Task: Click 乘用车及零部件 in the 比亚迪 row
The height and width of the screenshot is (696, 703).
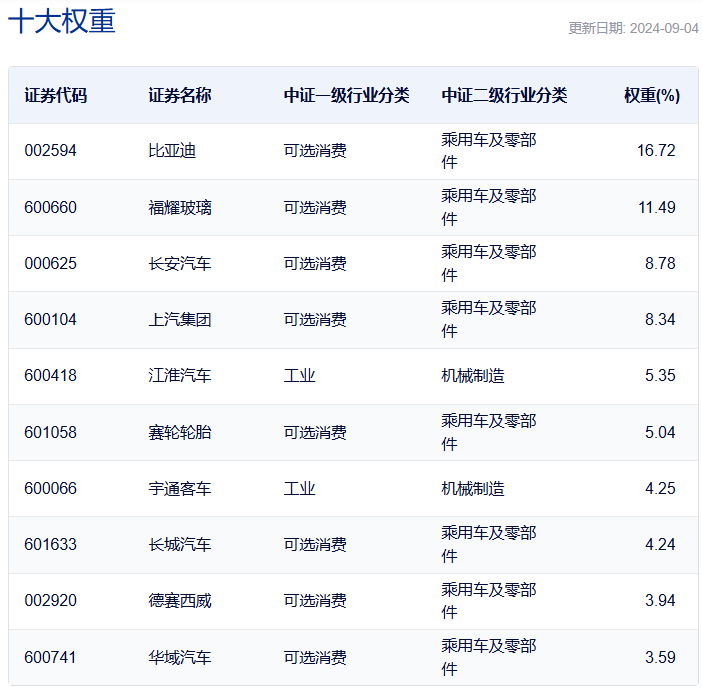Action: click(489, 151)
